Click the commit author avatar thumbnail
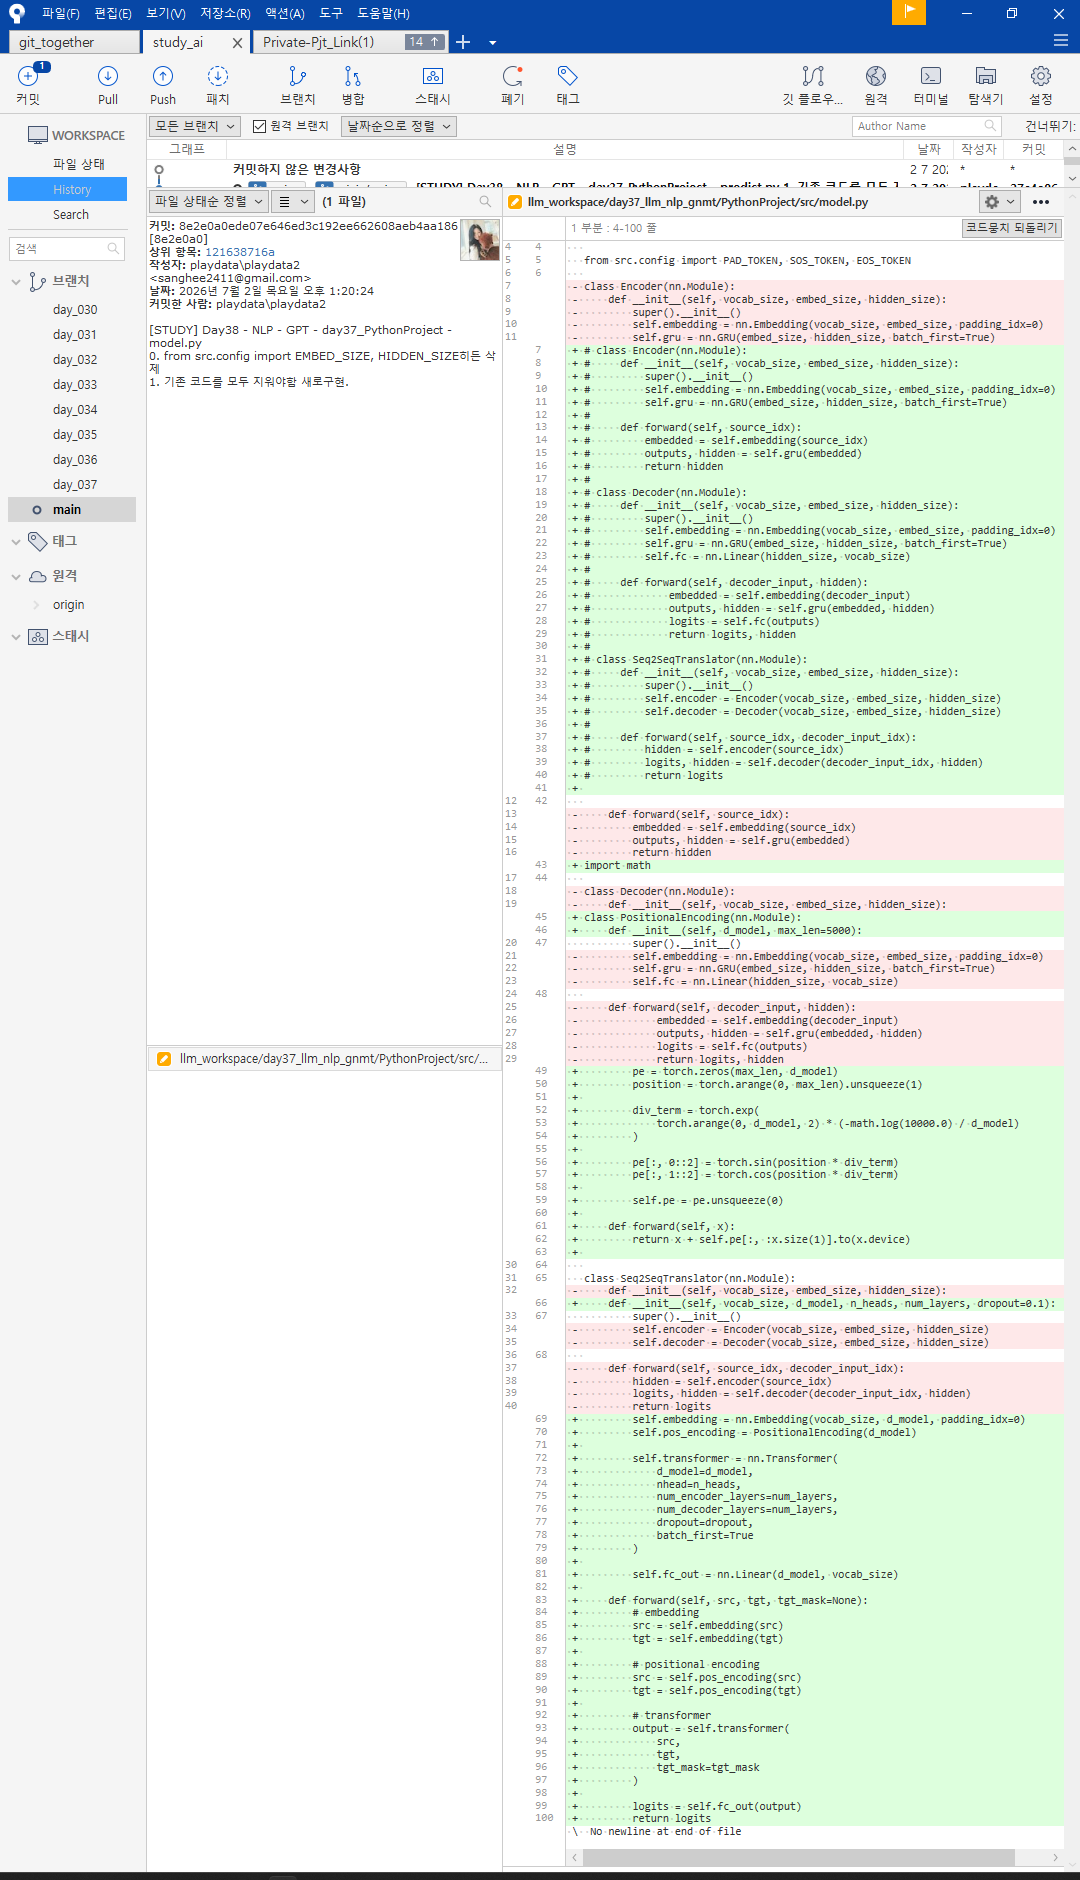1080x1880 pixels. click(x=480, y=240)
